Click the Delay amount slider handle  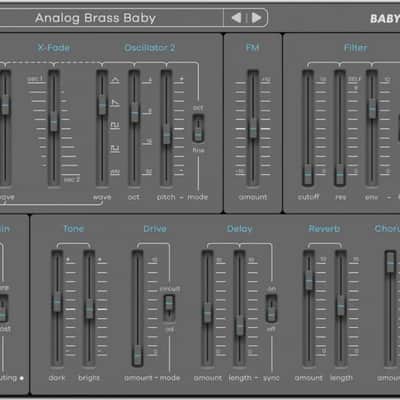tap(207, 313)
